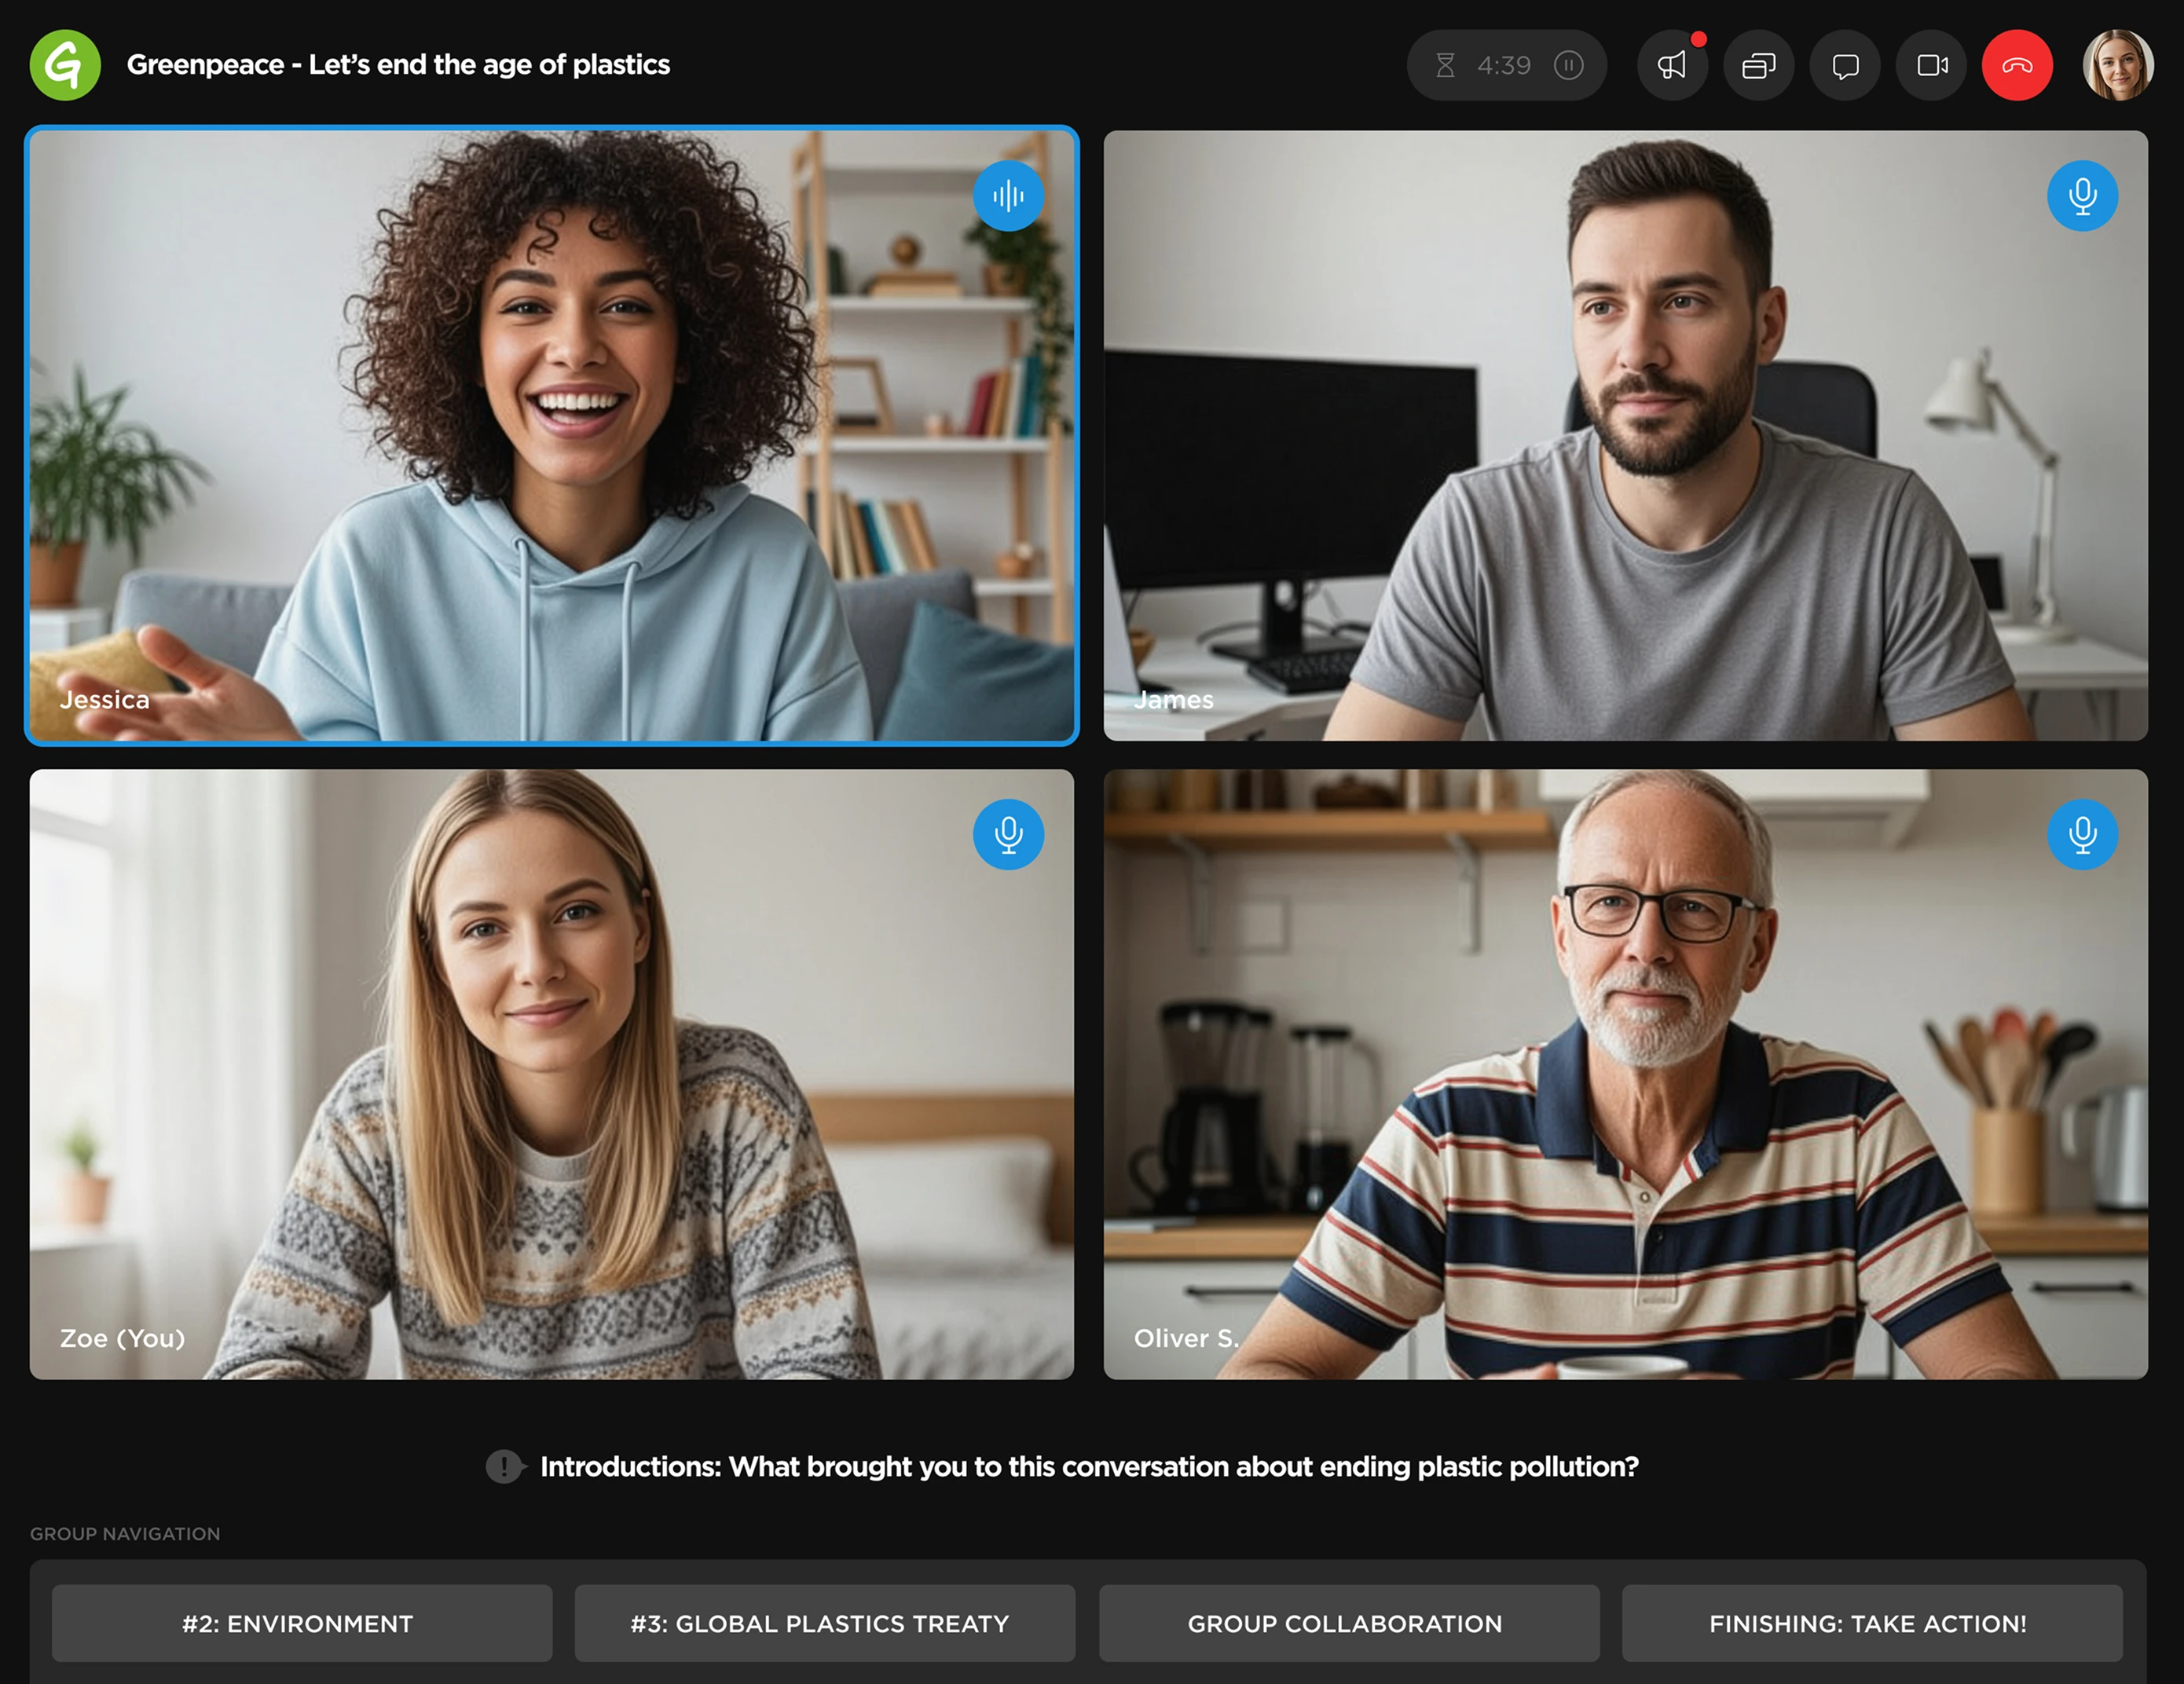
Task: Switch to #3: Global Plastics Treaty
Action: click(x=824, y=1623)
